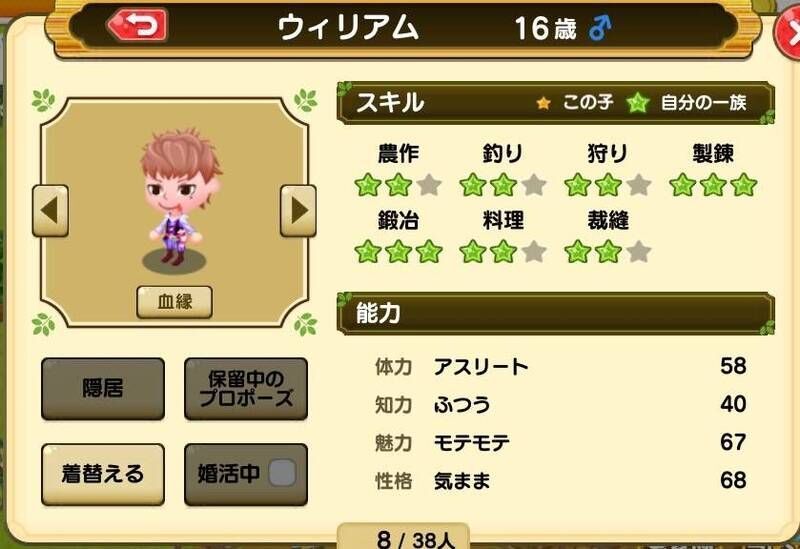Click the orange この子 star legend icon
Screen dimensions: 800x549
[x=543, y=103]
